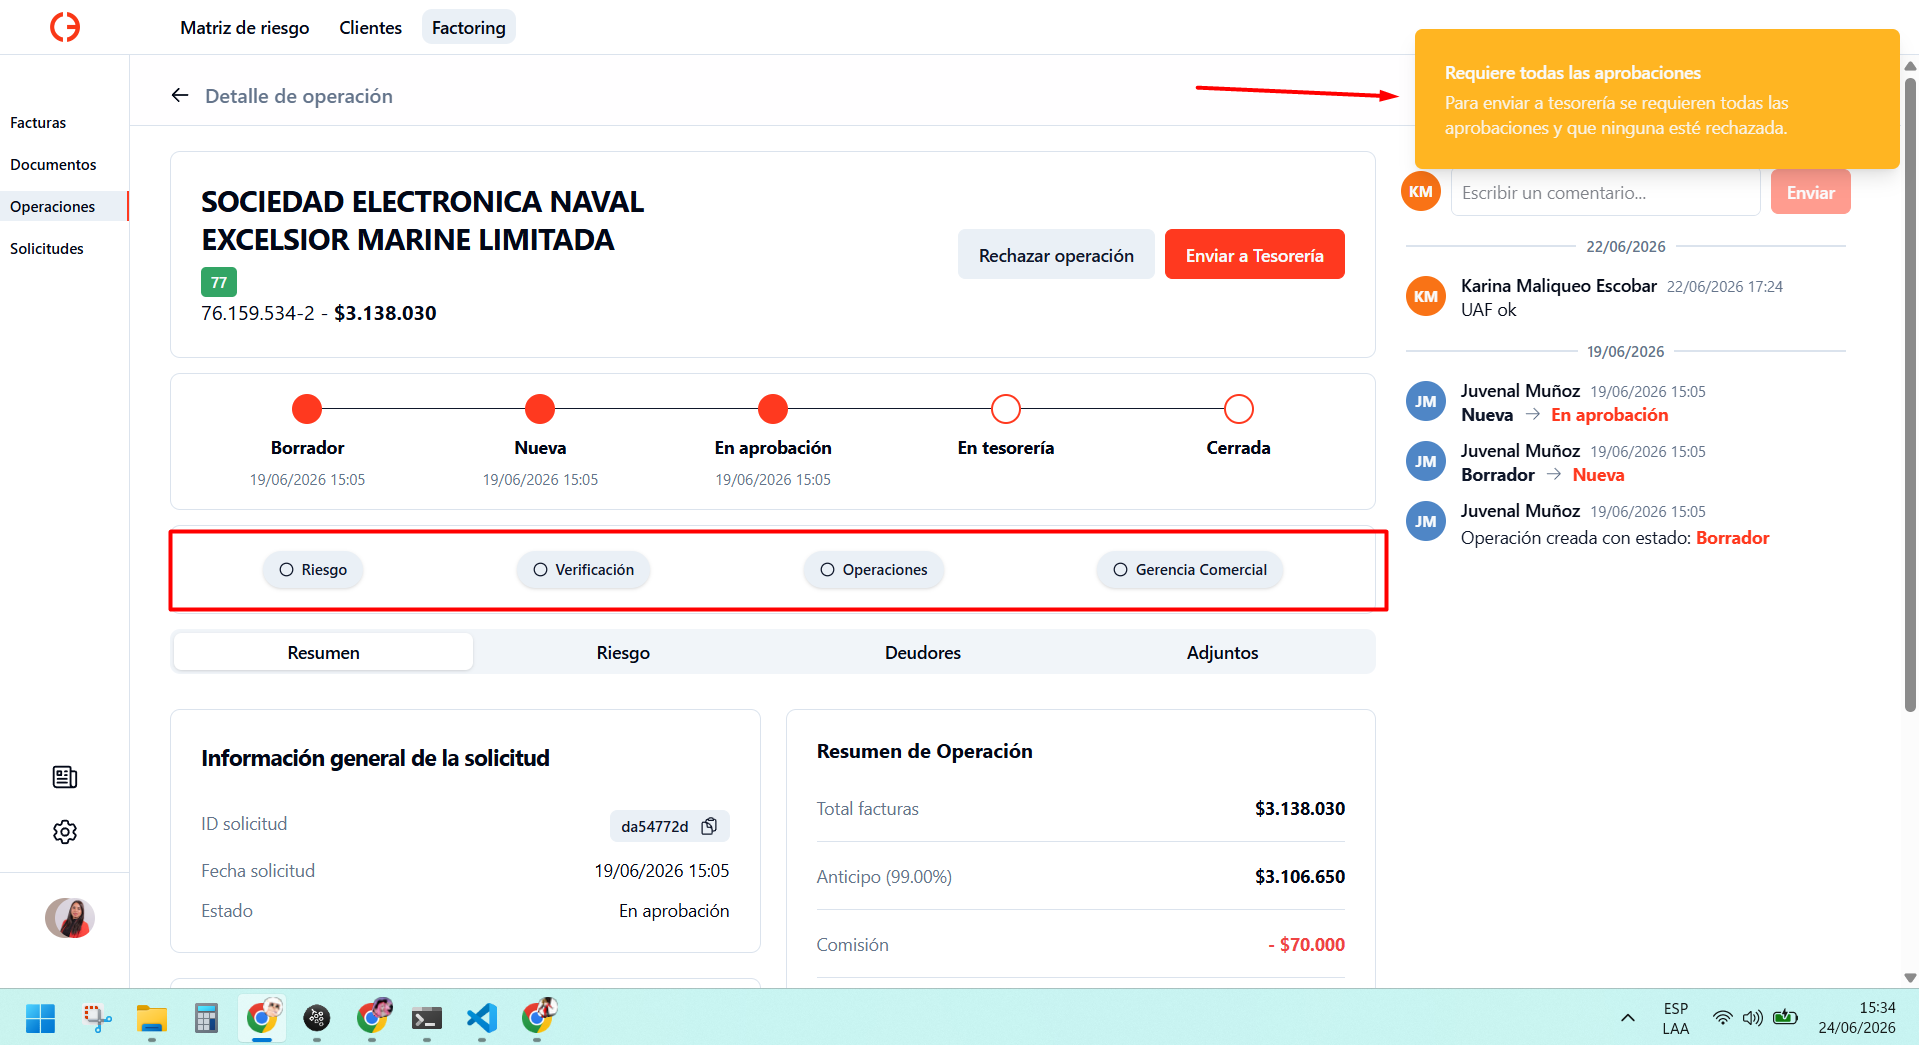The image size is (1919, 1045).
Task: Open the news/document icon in the sidebar
Action: pos(65,777)
